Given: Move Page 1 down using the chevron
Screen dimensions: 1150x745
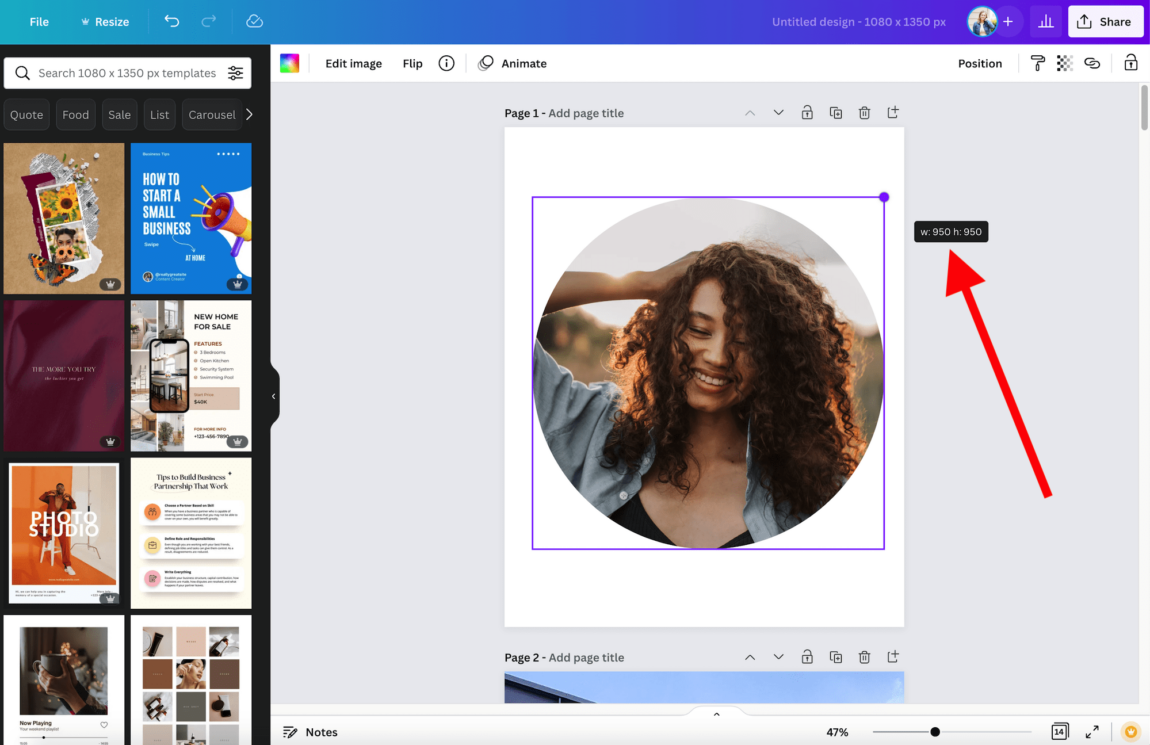Looking at the screenshot, I should click(x=778, y=112).
